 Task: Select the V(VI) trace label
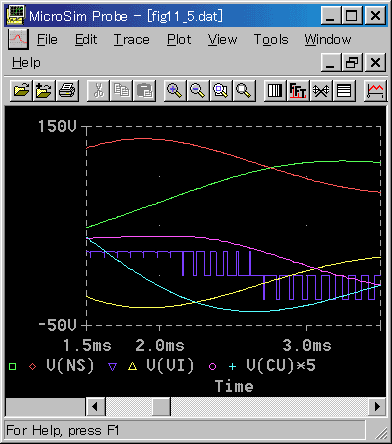pyautogui.click(x=170, y=366)
